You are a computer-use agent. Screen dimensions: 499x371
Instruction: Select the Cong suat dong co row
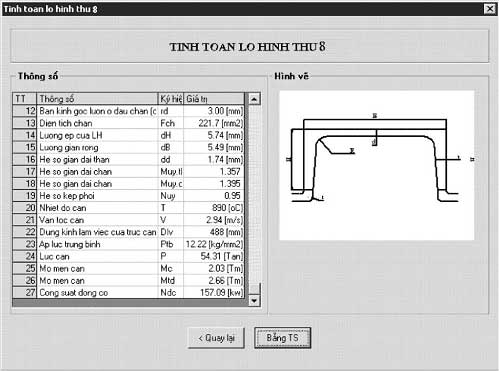click(x=128, y=292)
